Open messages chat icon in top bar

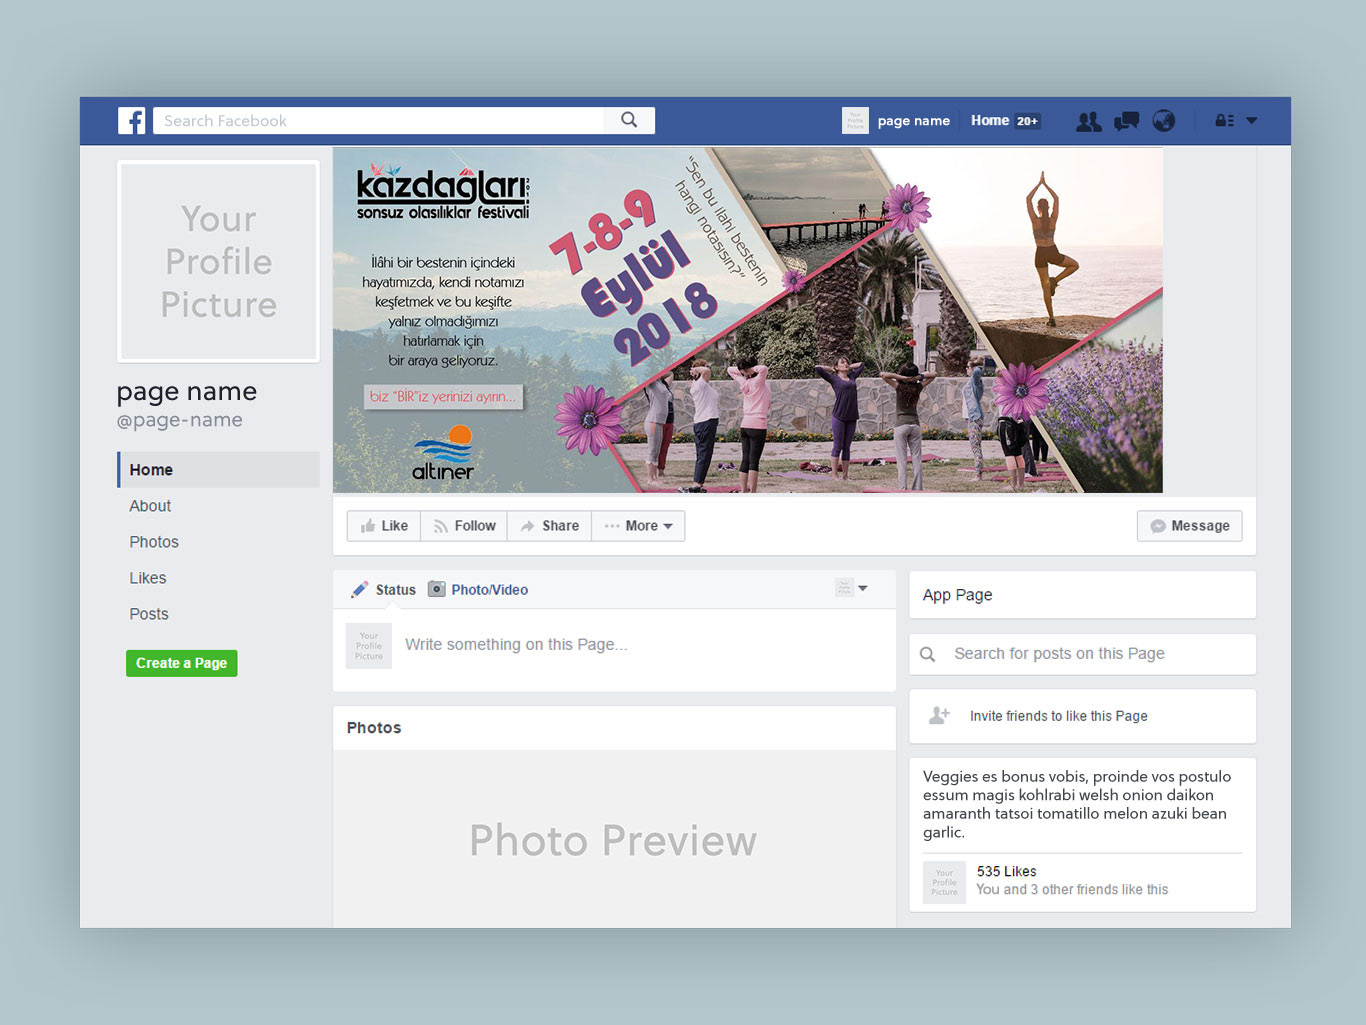(x=1126, y=121)
